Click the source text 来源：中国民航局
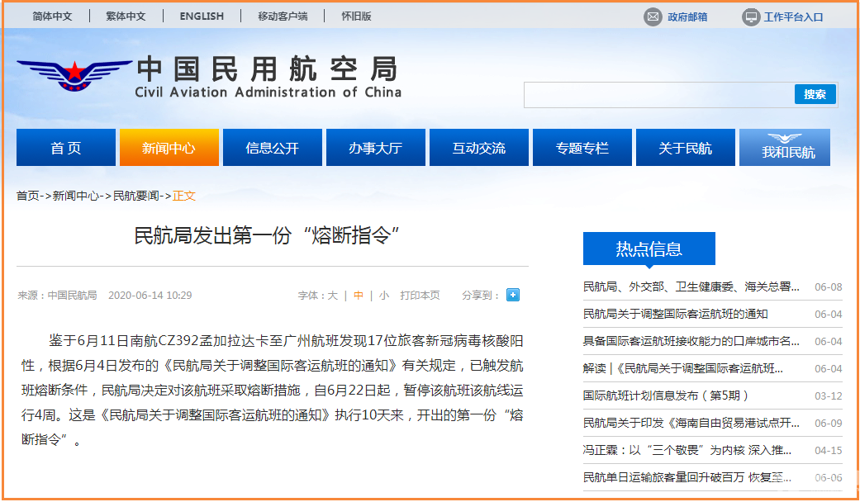This screenshot has width=860, height=502. pos(57,296)
